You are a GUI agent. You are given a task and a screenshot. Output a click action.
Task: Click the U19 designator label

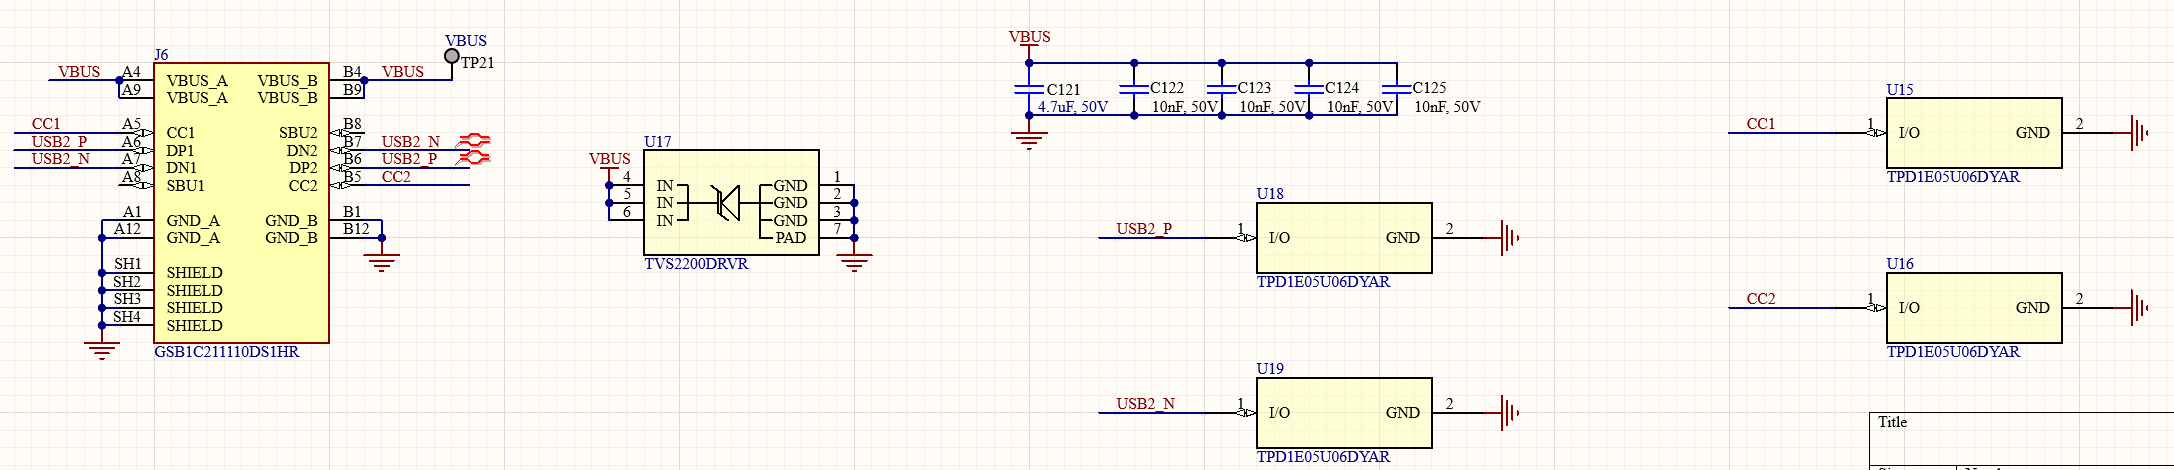(1270, 369)
